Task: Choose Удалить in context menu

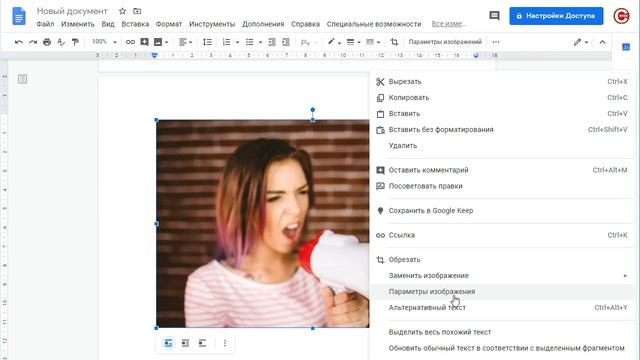Action: 502,145
